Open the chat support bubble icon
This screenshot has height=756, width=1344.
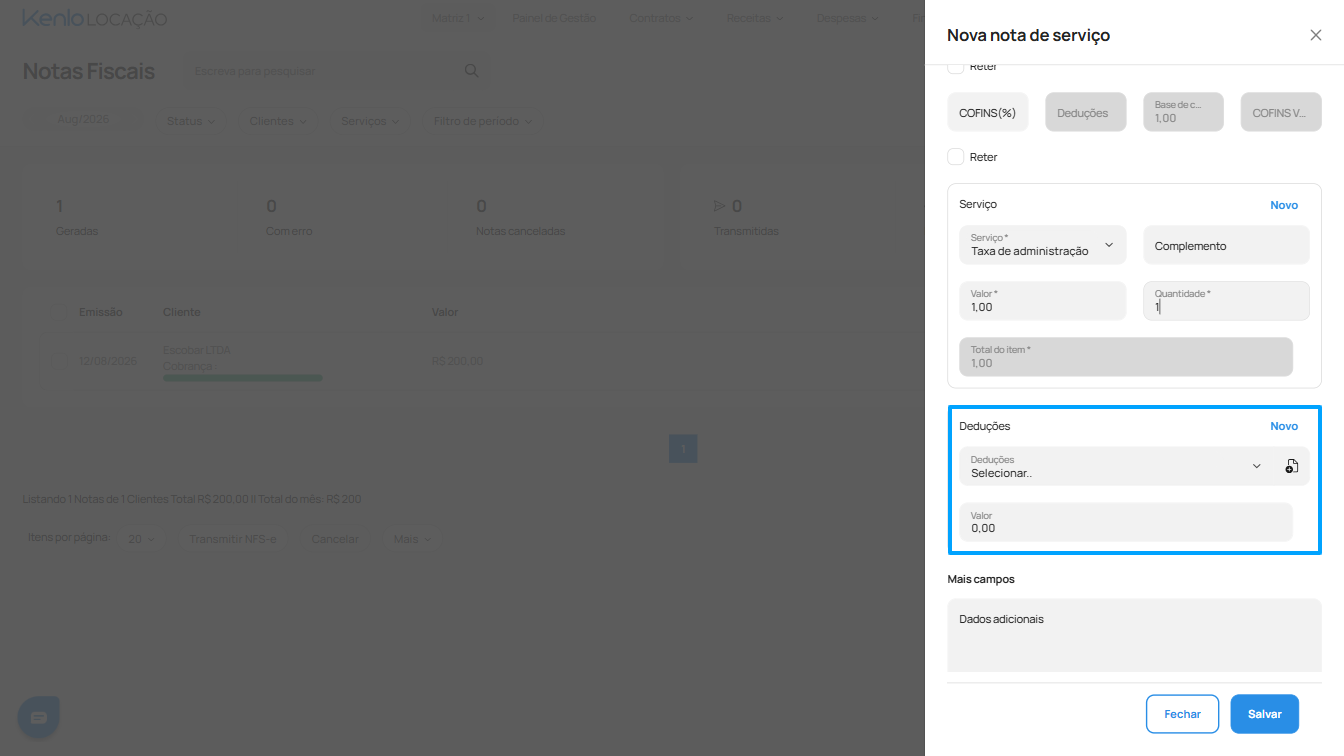click(39, 717)
